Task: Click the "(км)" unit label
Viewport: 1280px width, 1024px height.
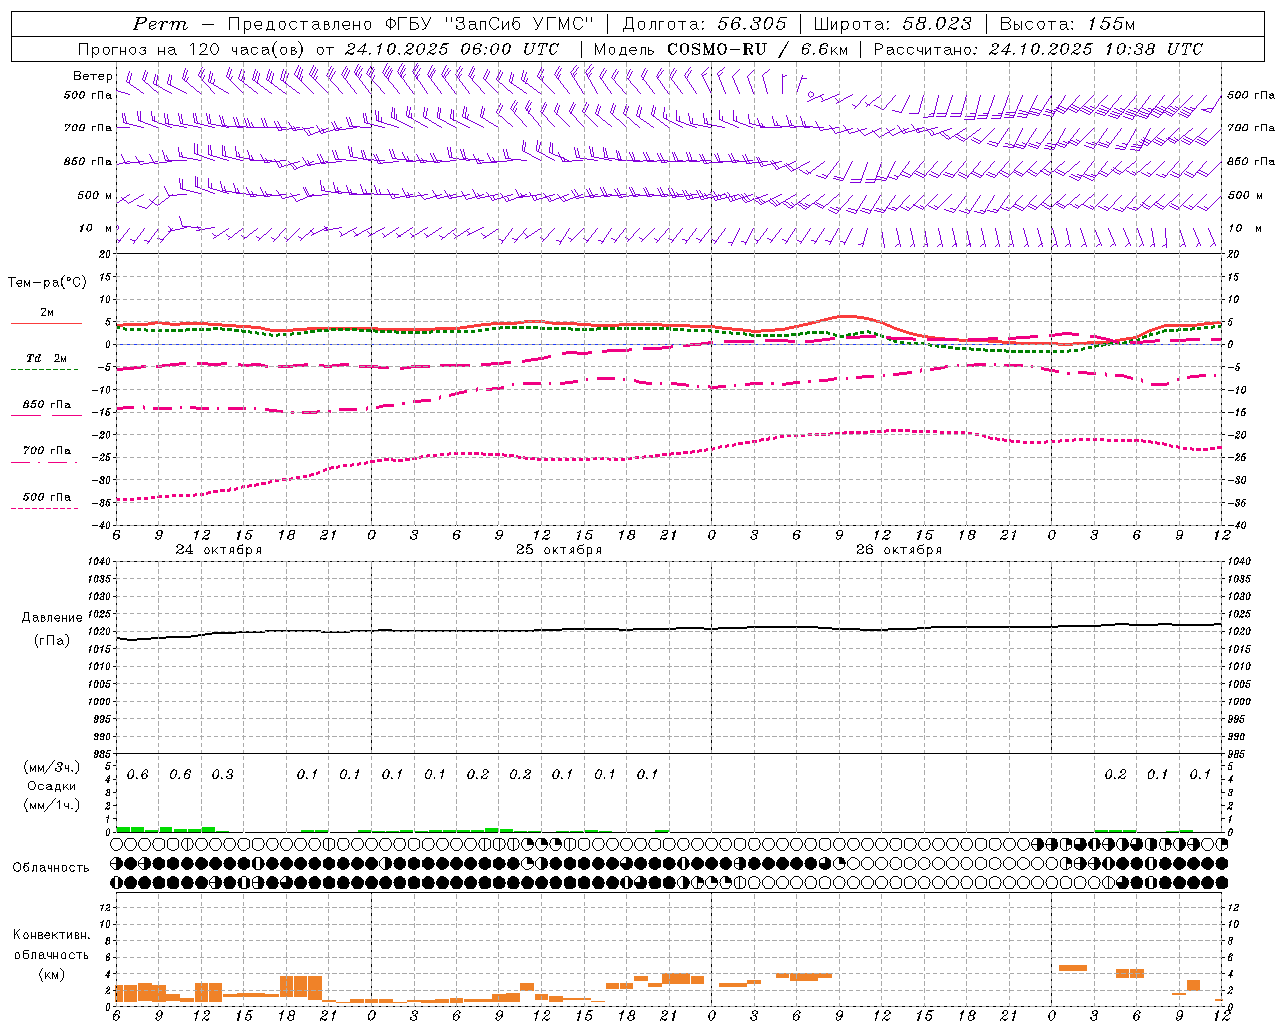Action: click(x=52, y=974)
